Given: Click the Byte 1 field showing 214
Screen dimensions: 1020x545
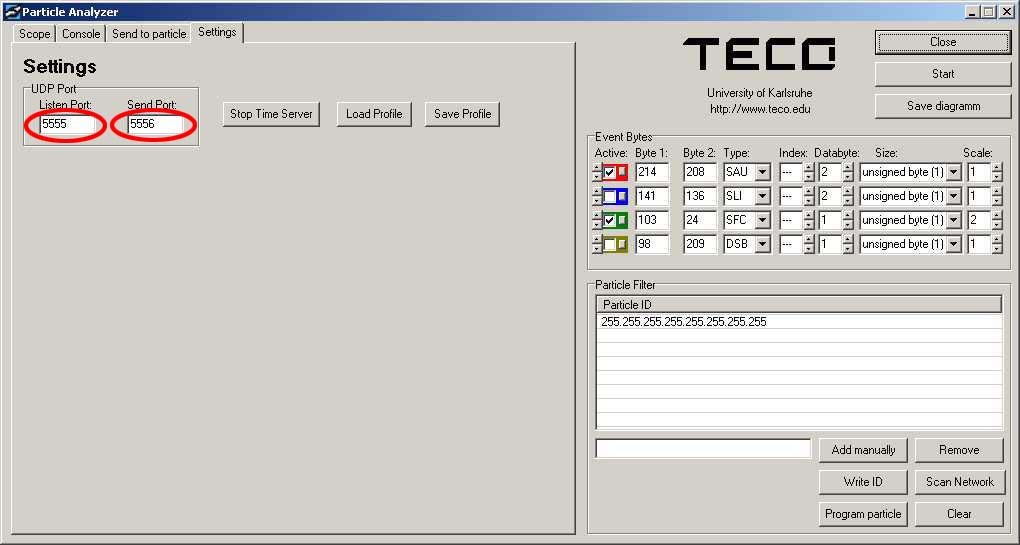Looking at the screenshot, I should pos(651,172).
